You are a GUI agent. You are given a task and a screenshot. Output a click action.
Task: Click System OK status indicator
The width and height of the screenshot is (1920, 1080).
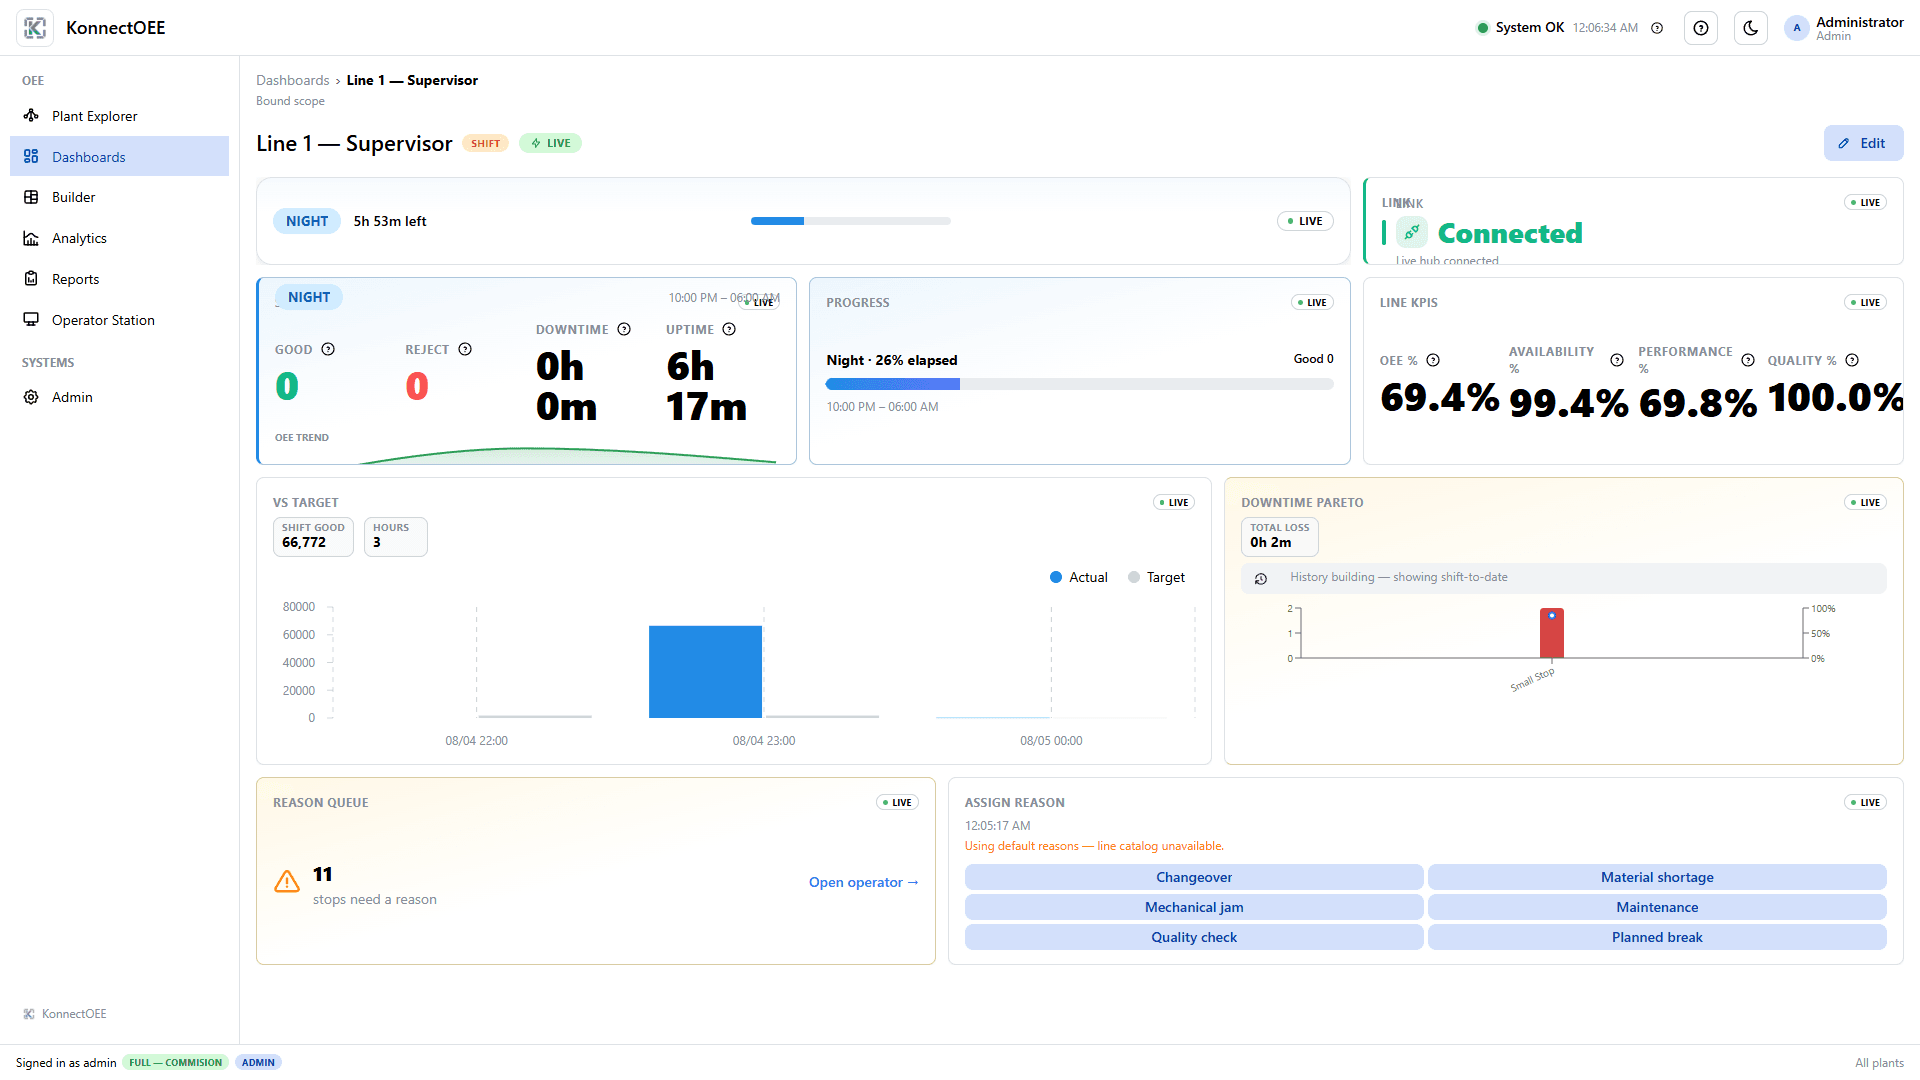(x=1520, y=28)
